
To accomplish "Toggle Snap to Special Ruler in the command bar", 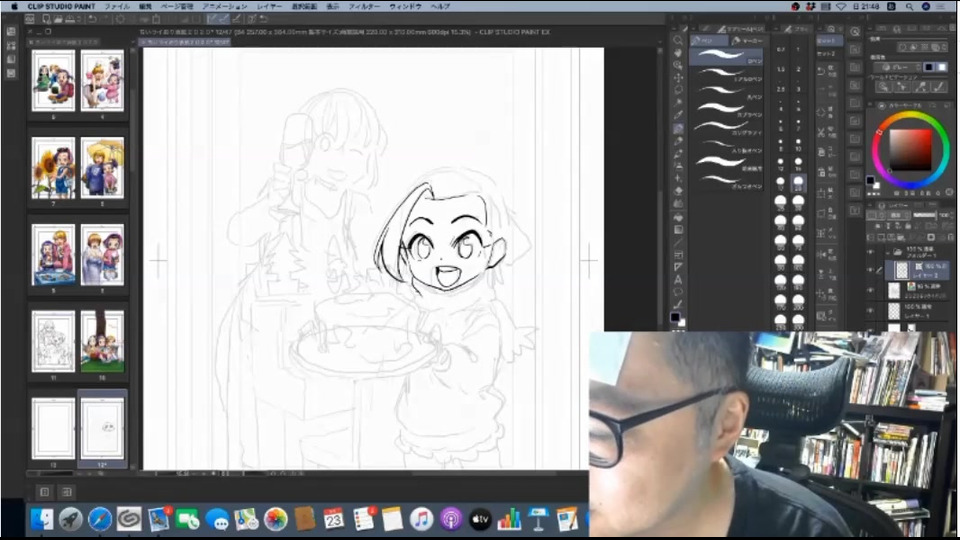I will (x=225, y=19).
